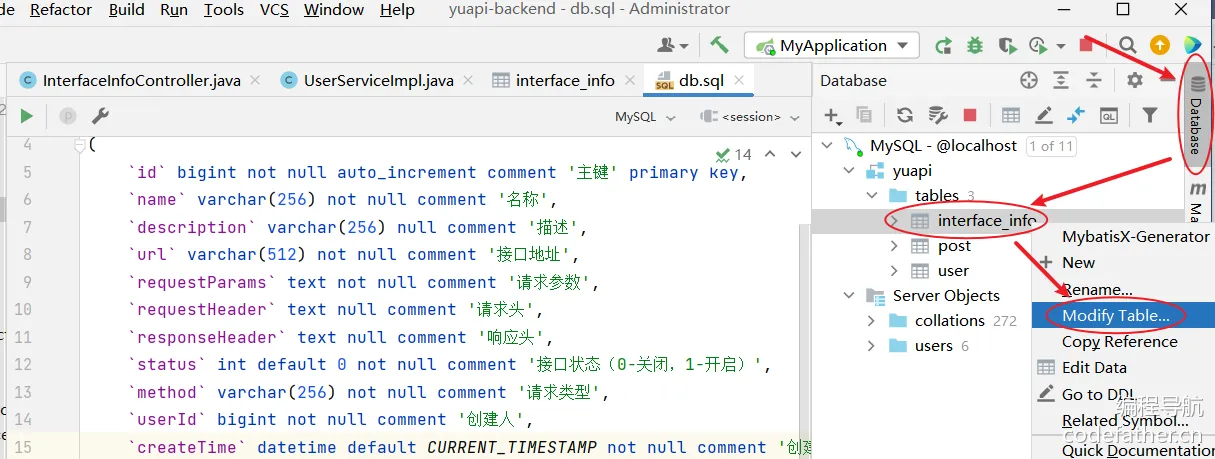Click the Search Everywhere magnifier icon

click(x=1127, y=45)
